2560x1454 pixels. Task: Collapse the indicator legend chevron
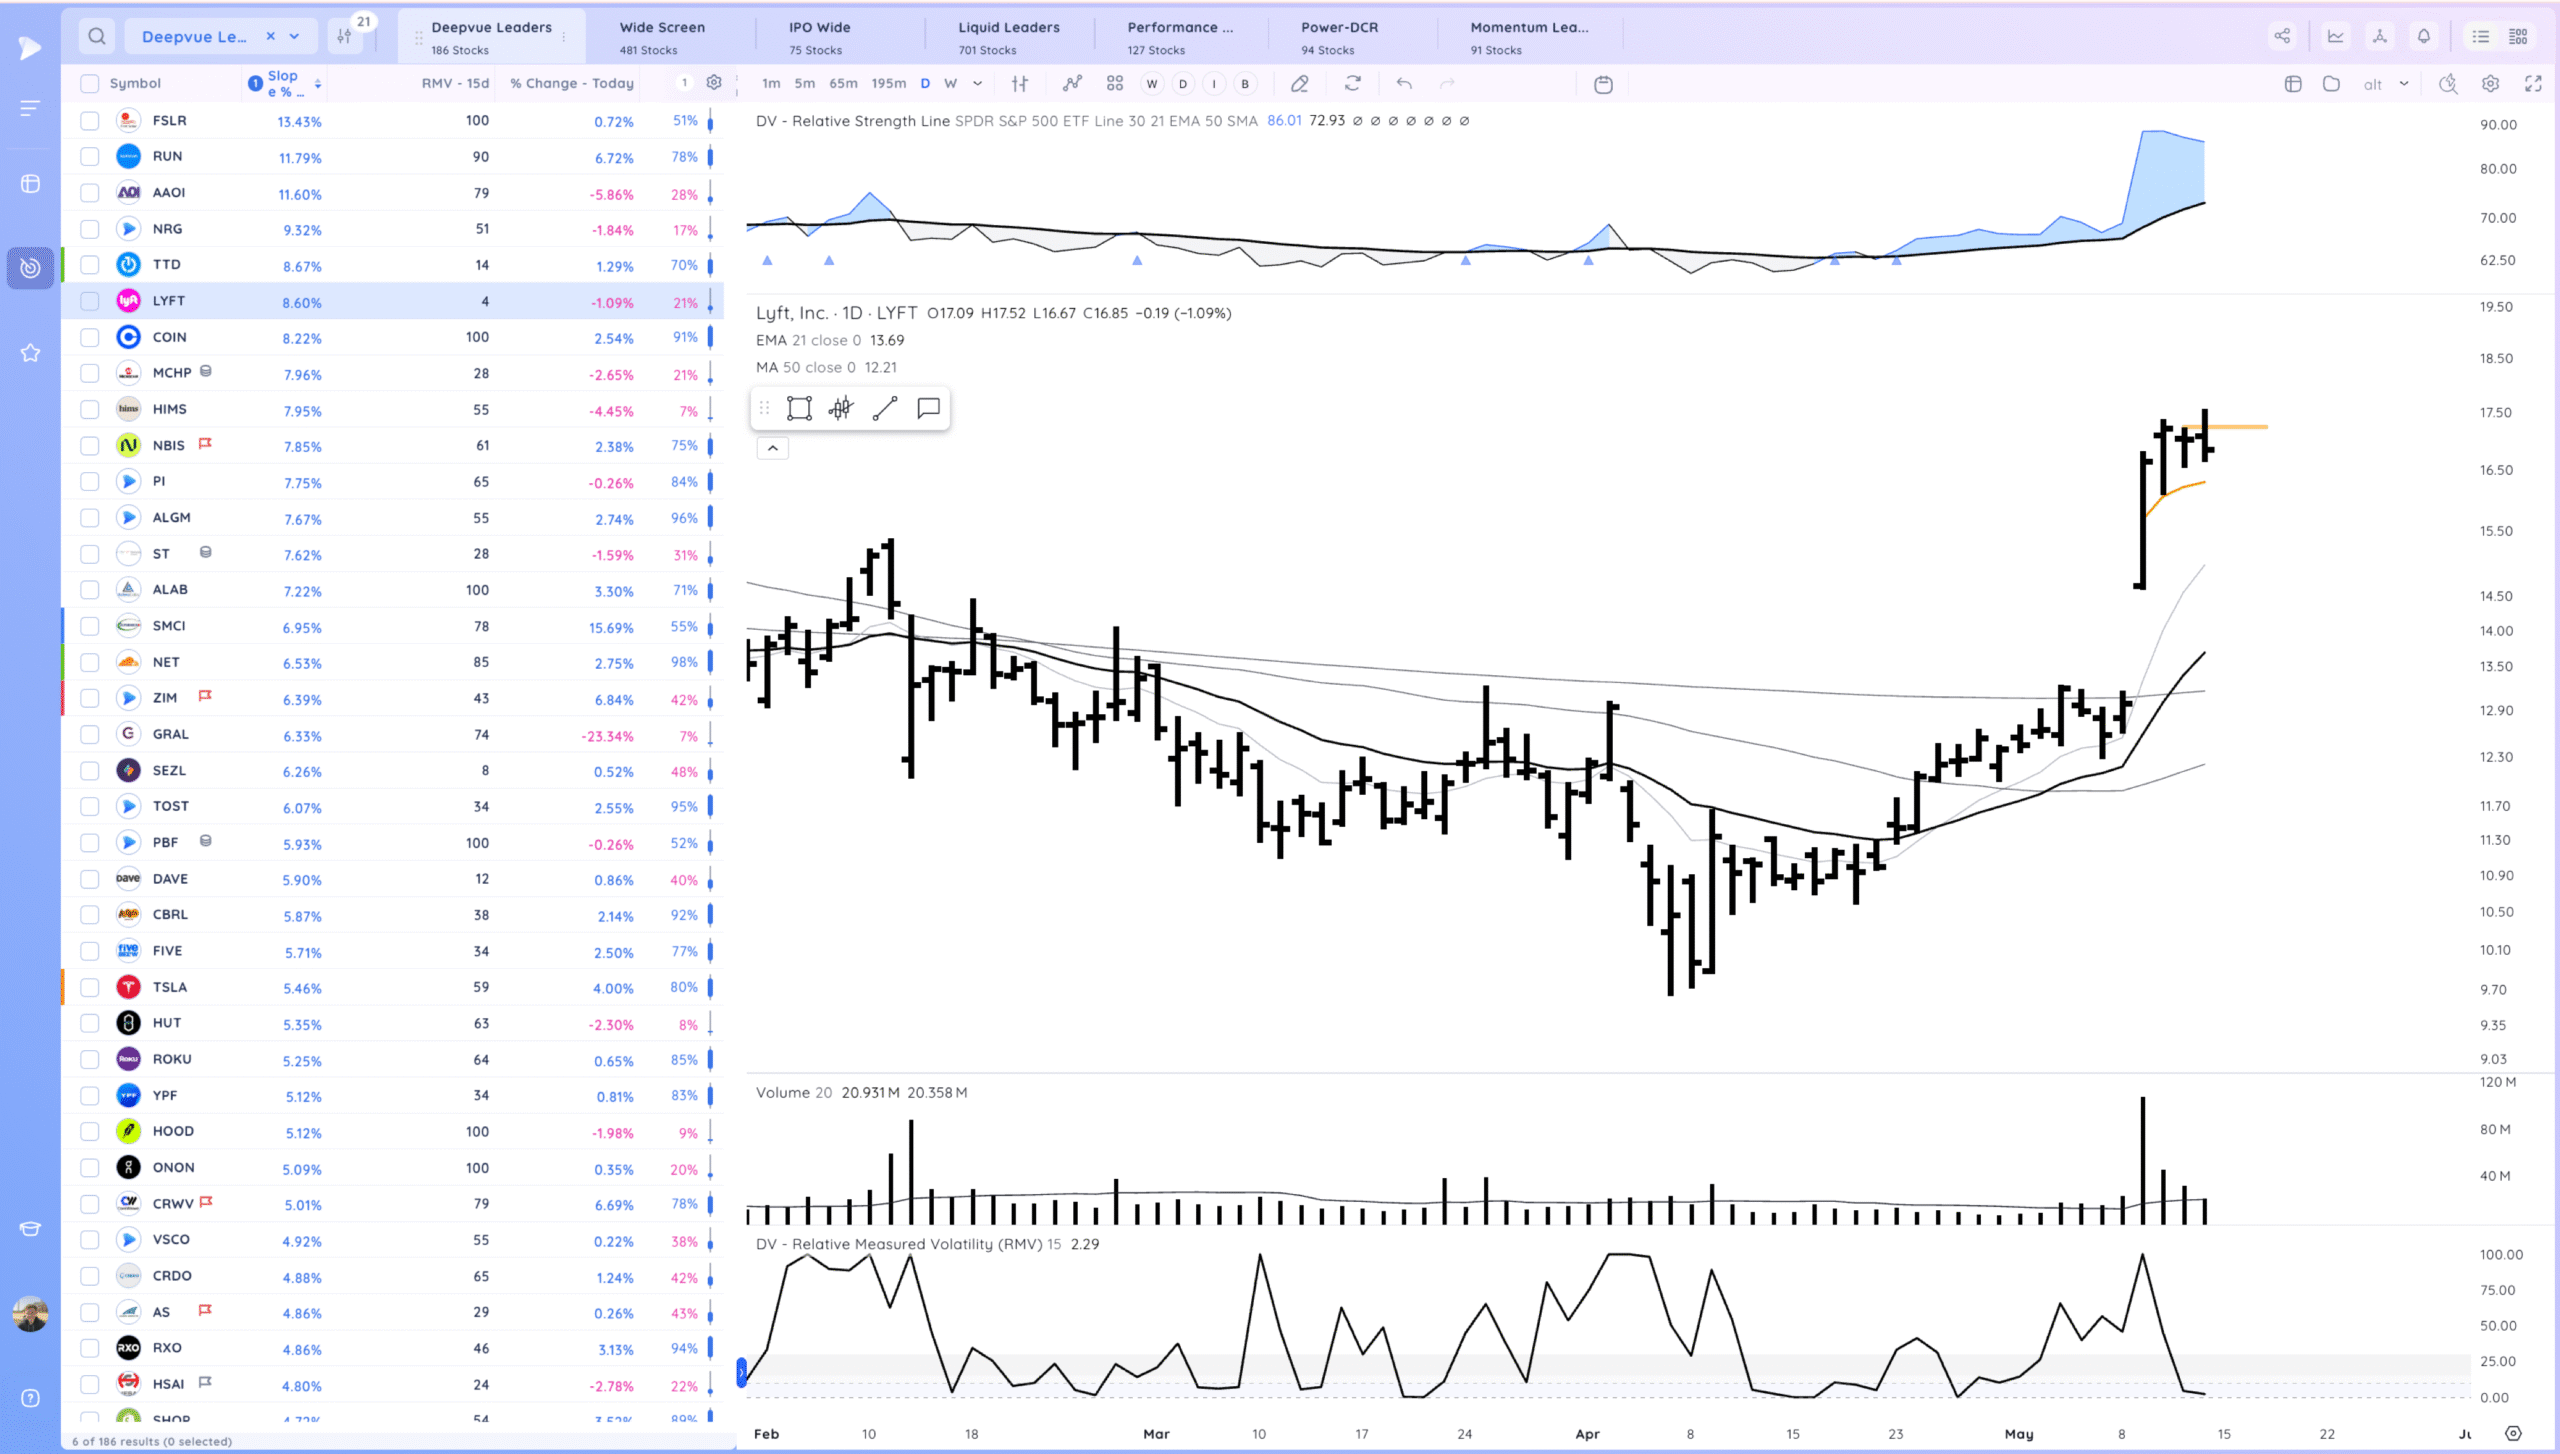click(772, 448)
